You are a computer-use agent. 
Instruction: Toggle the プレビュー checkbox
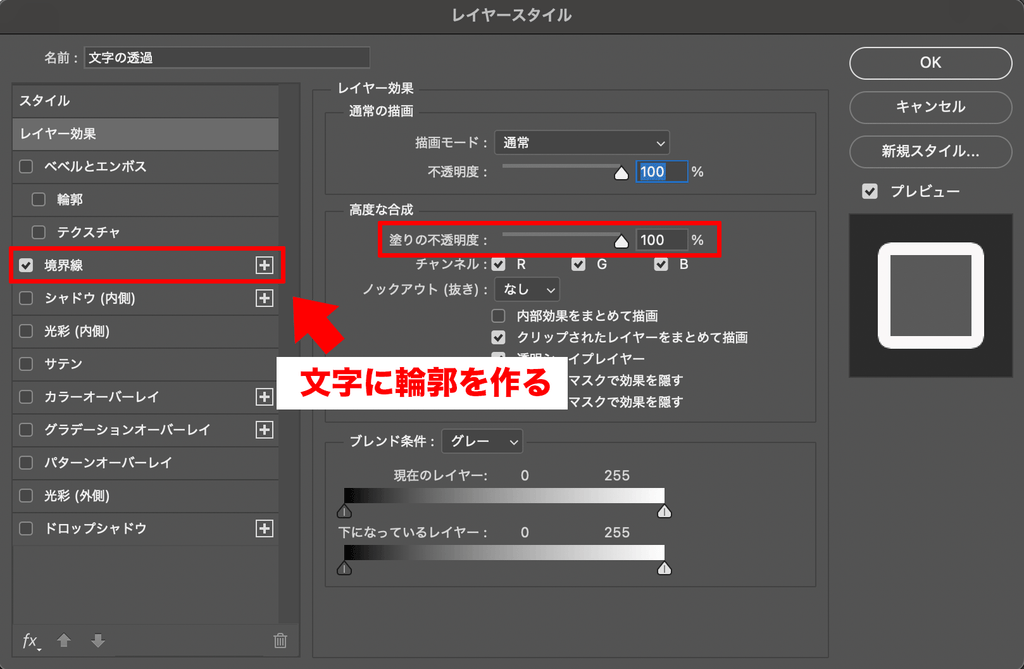(870, 191)
